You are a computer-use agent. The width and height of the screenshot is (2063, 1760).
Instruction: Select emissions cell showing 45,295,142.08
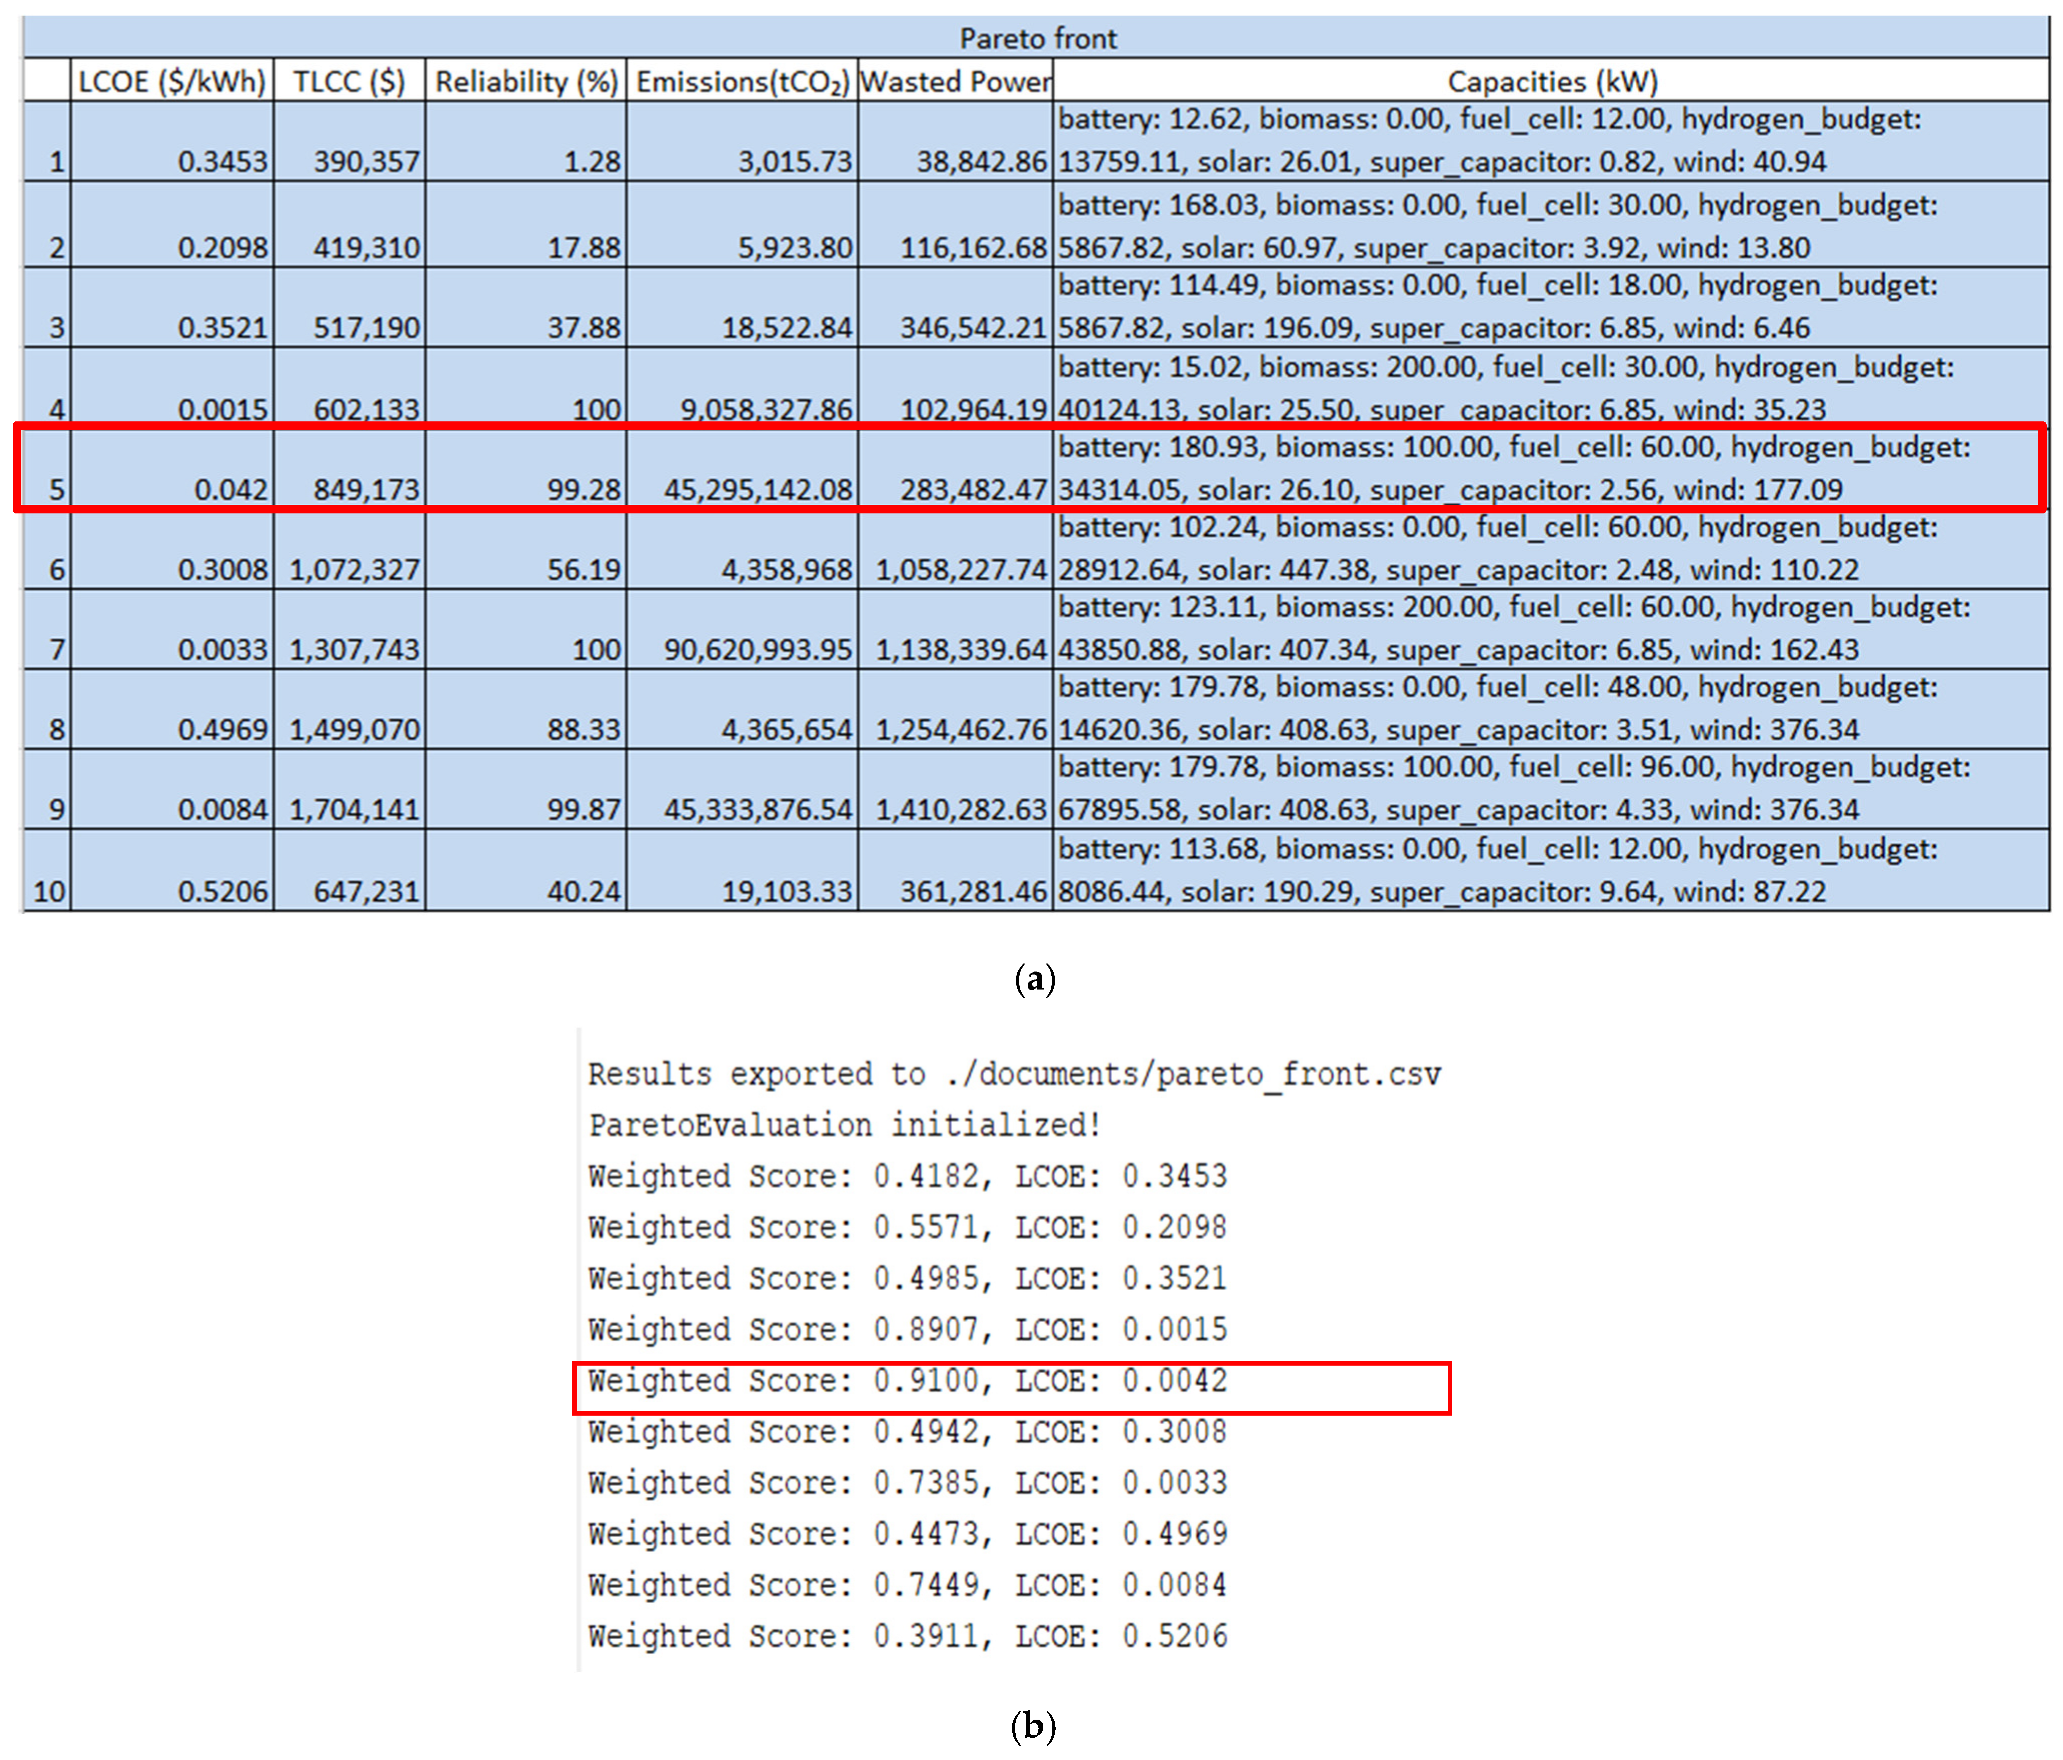coord(742,468)
